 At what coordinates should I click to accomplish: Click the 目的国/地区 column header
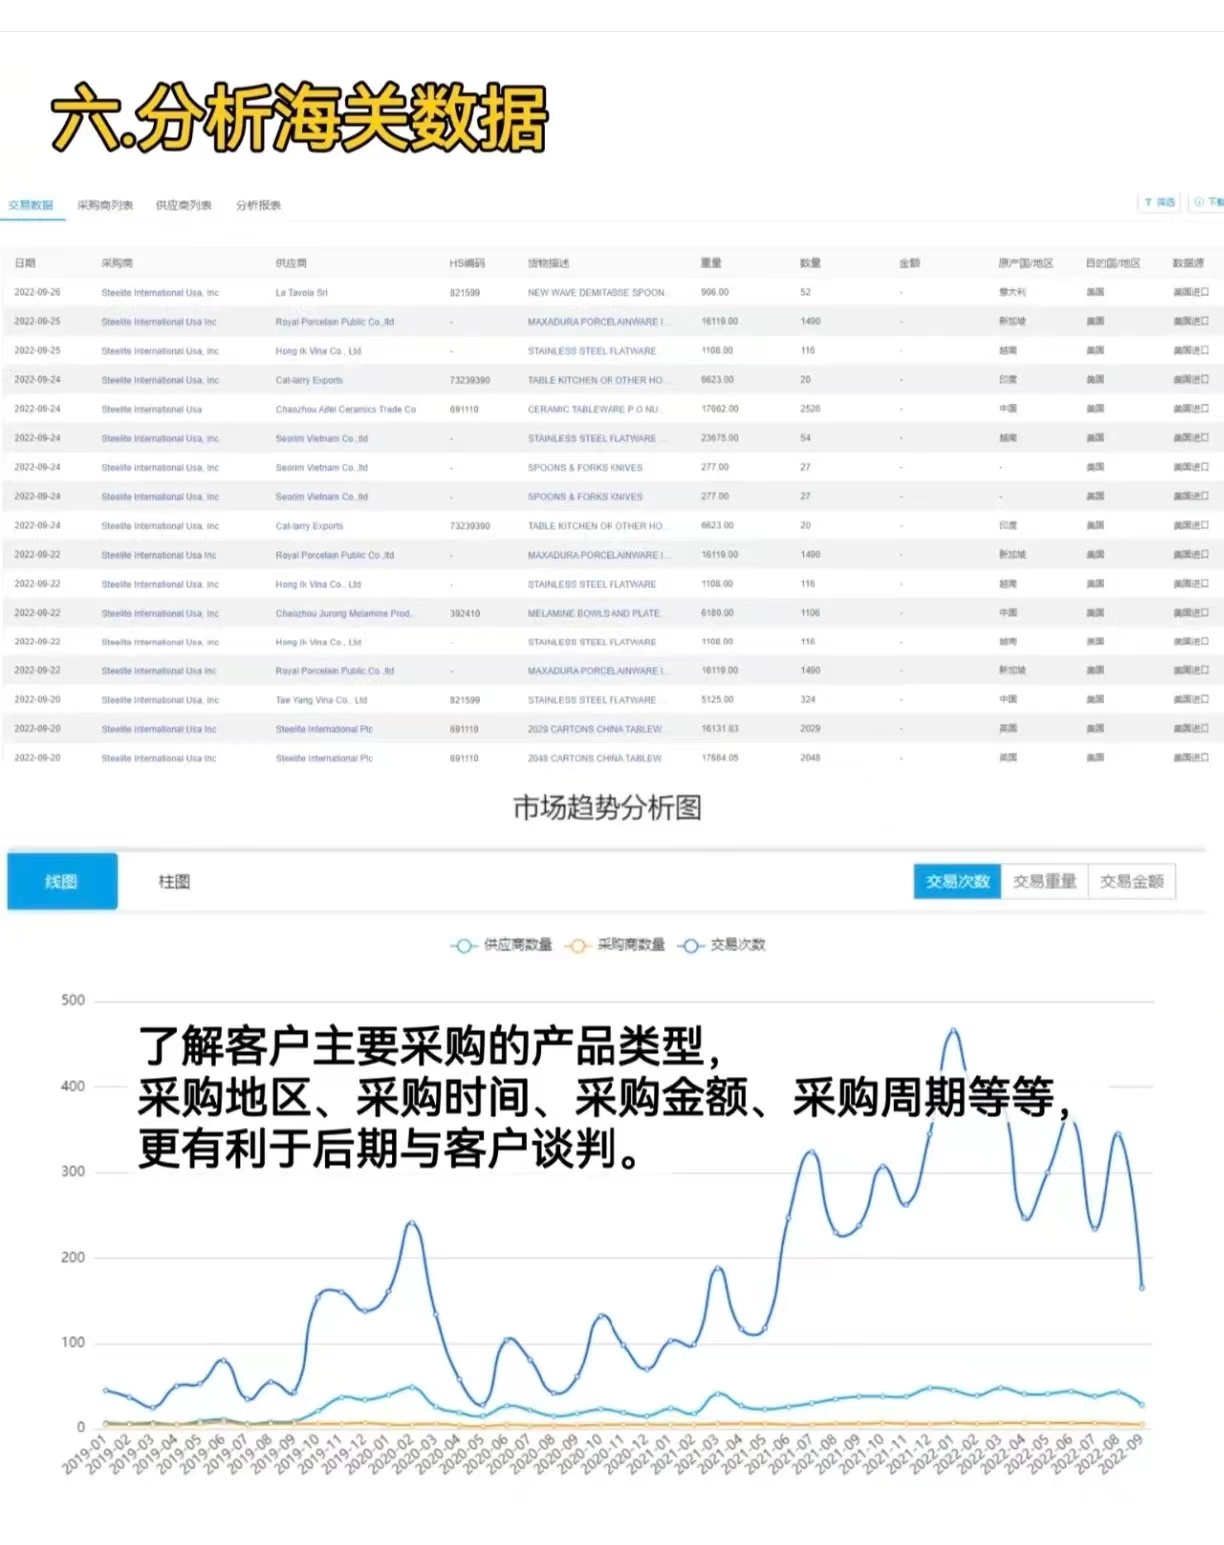coord(1113,263)
